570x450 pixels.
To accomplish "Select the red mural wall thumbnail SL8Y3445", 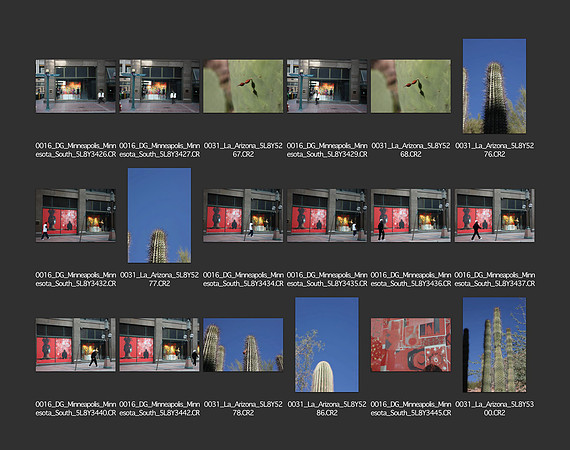I will pyautogui.click(x=411, y=345).
